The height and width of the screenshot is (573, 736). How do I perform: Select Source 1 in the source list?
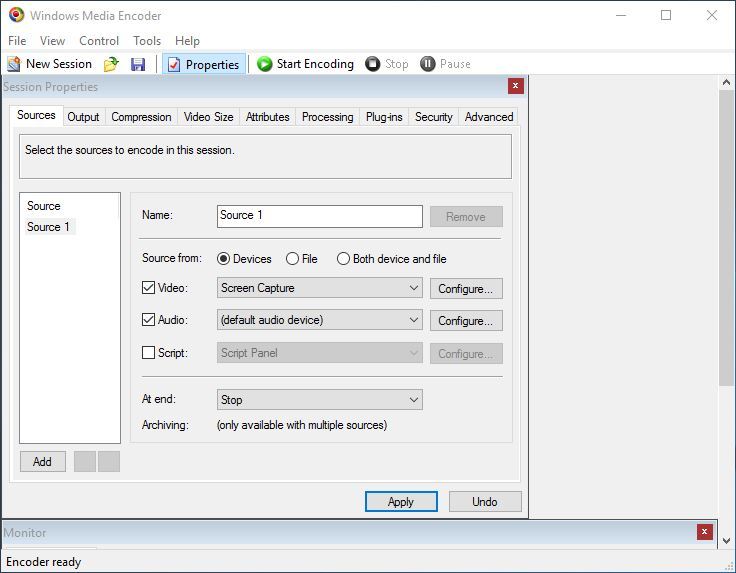(48, 227)
